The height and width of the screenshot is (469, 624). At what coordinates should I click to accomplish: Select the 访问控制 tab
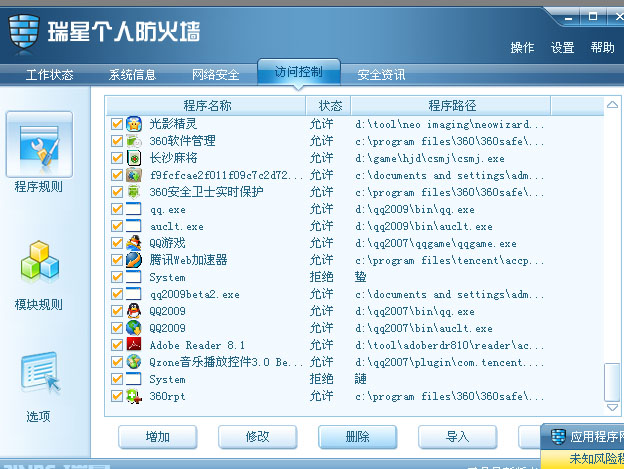[x=298, y=72]
